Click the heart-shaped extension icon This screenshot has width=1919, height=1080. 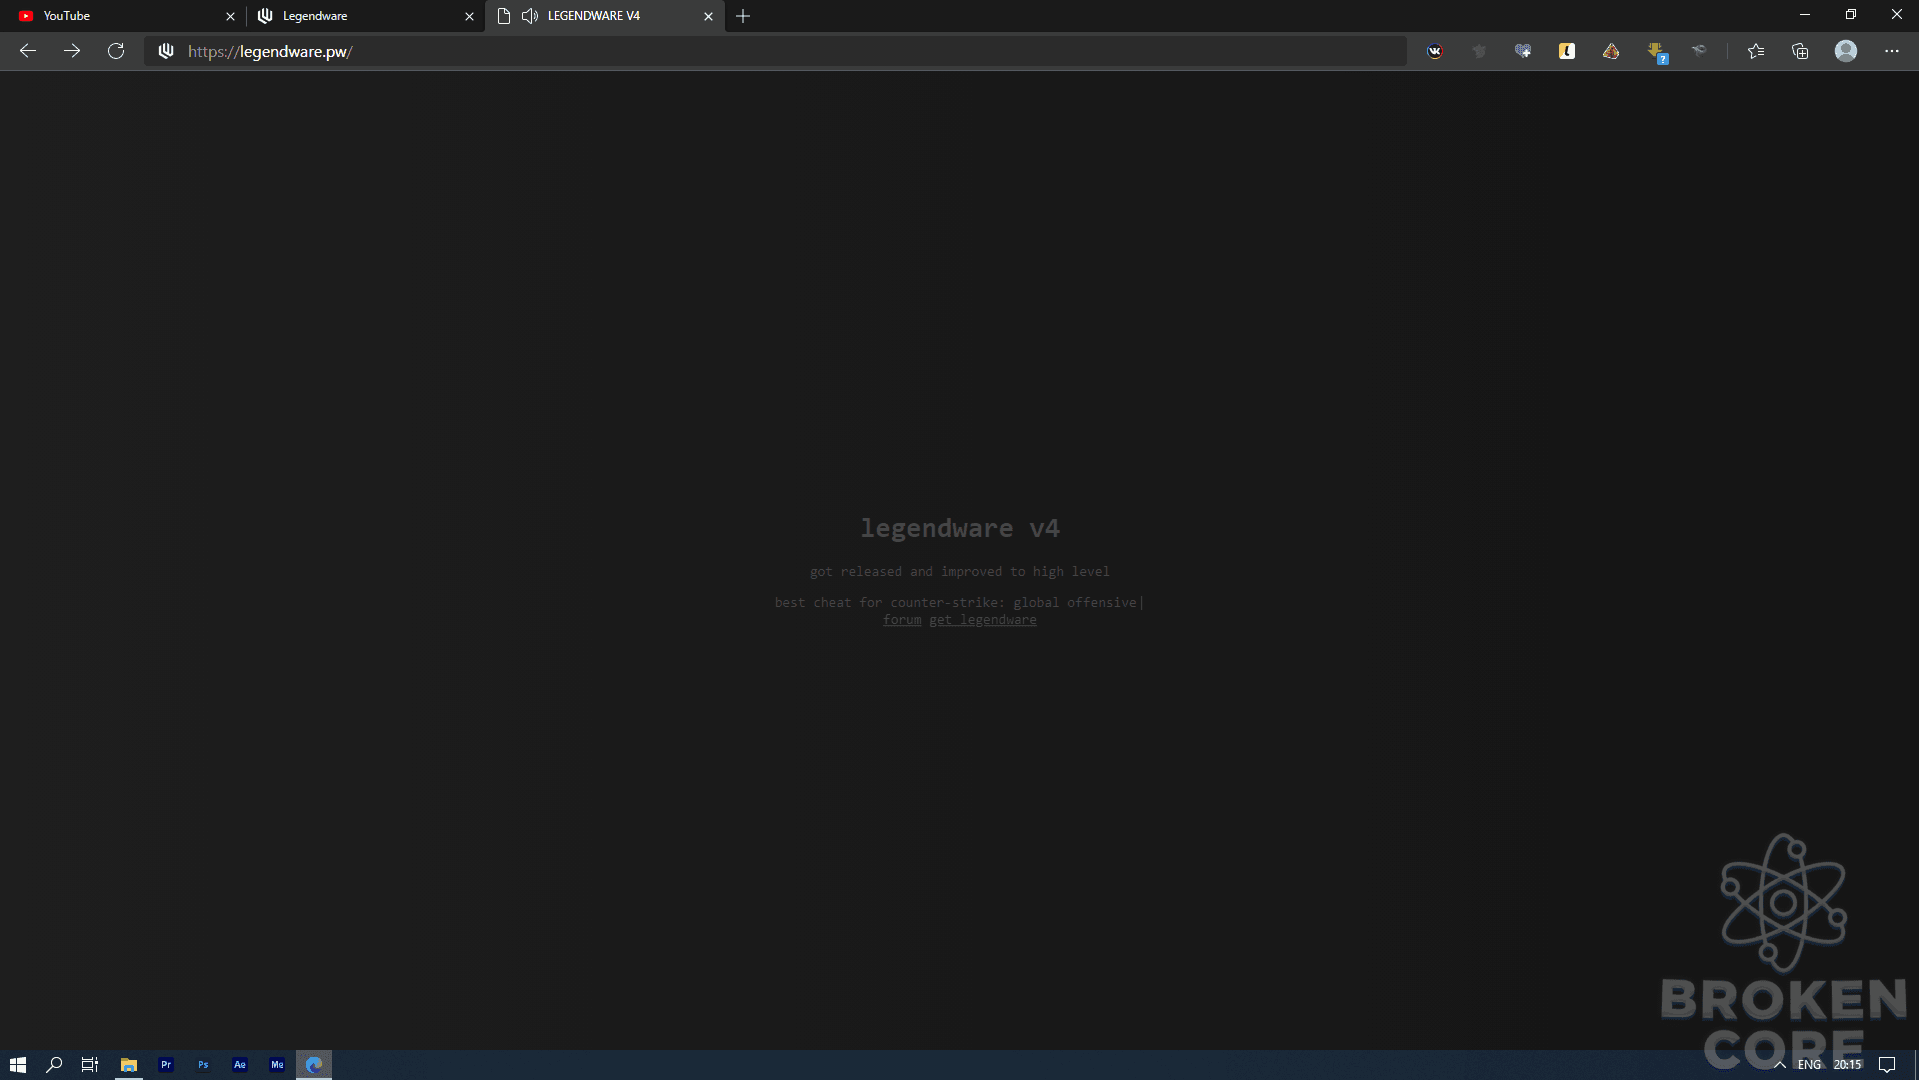click(x=1523, y=51)
